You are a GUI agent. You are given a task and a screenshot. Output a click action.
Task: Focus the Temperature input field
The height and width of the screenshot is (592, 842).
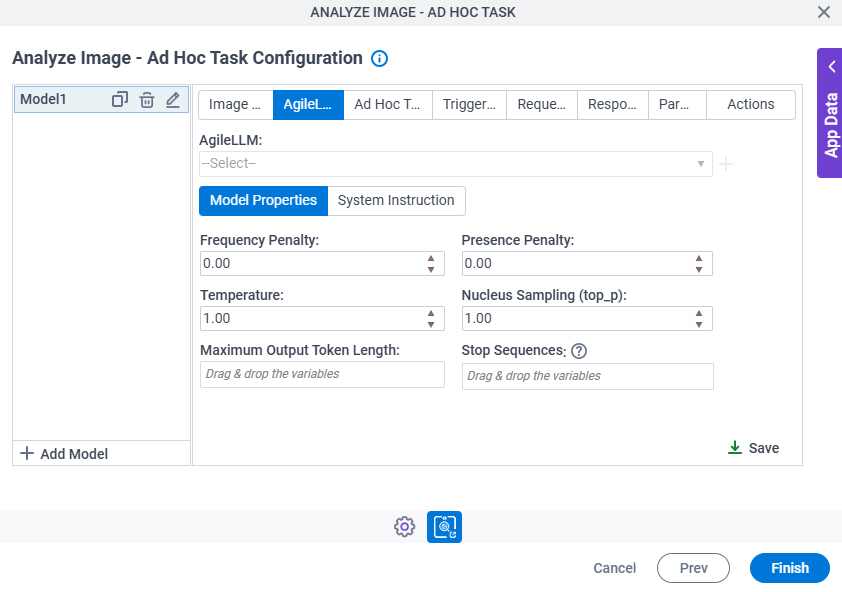[322, 319]
